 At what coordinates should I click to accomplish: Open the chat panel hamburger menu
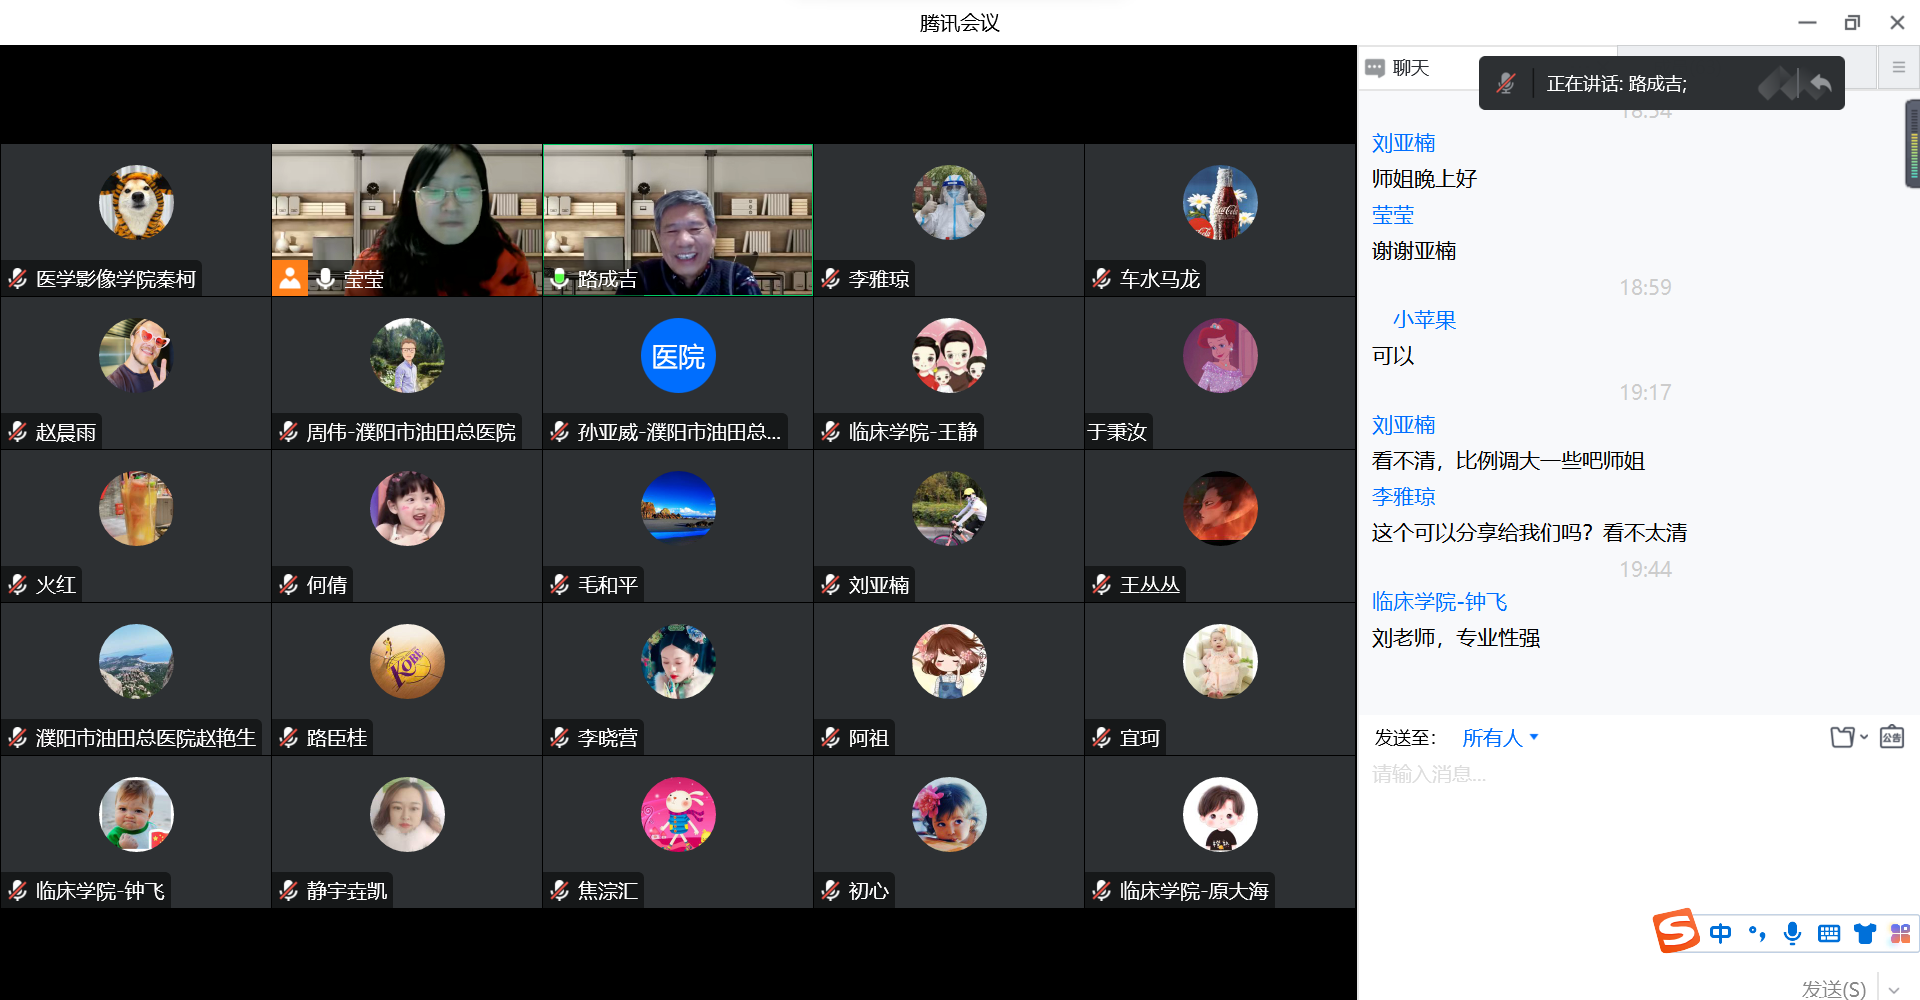(1898, 67)
